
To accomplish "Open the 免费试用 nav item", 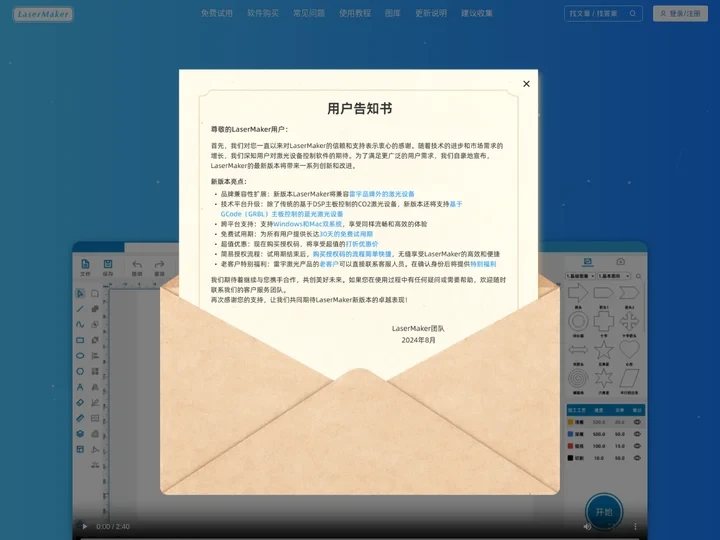I will 217,13.
